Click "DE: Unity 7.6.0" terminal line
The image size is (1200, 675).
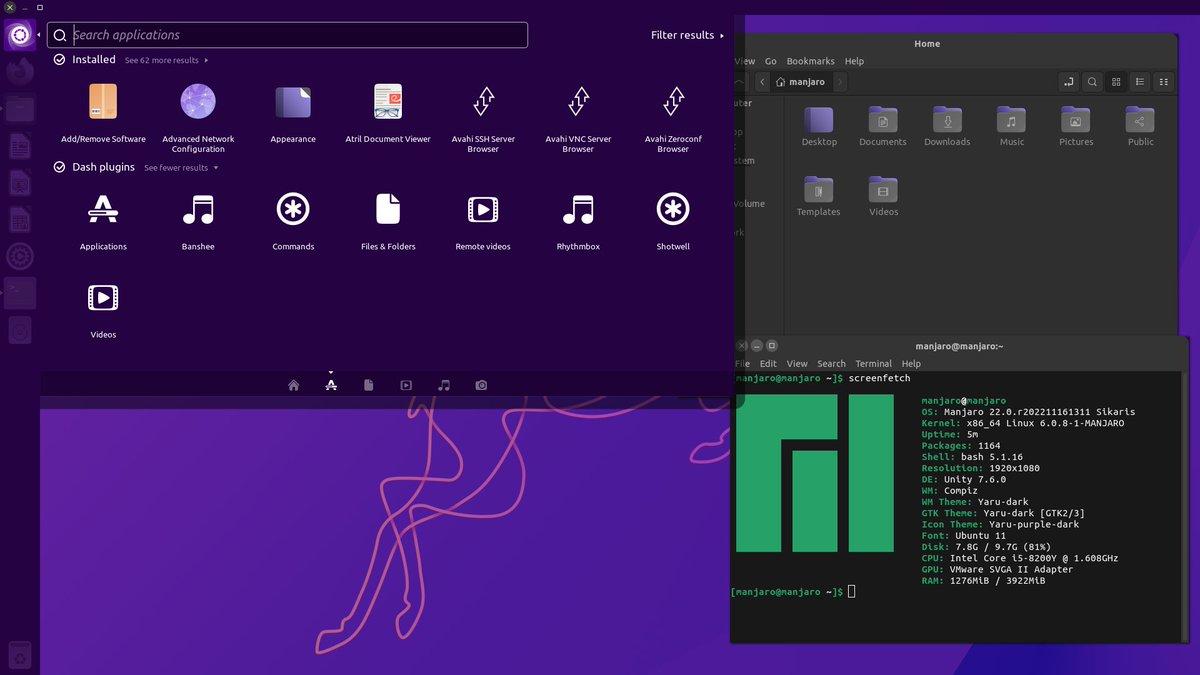[964, 479]
